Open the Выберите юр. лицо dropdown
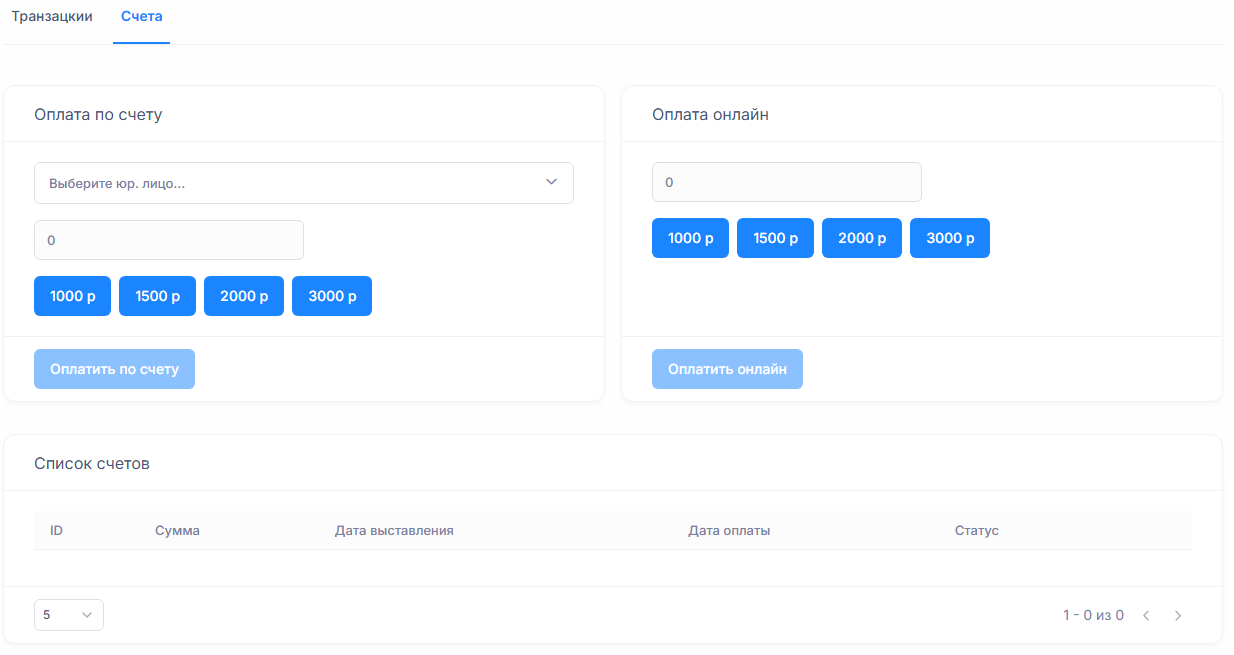 (x=303, y=183)
